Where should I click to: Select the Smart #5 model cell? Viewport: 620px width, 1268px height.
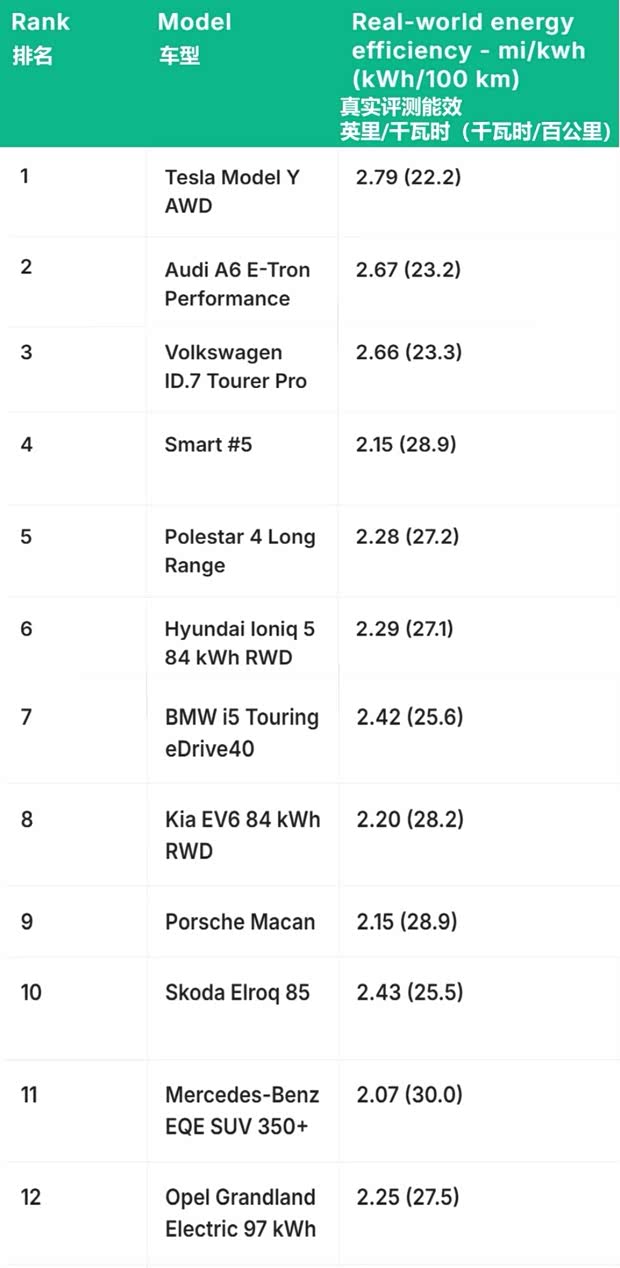coord(208,444)
